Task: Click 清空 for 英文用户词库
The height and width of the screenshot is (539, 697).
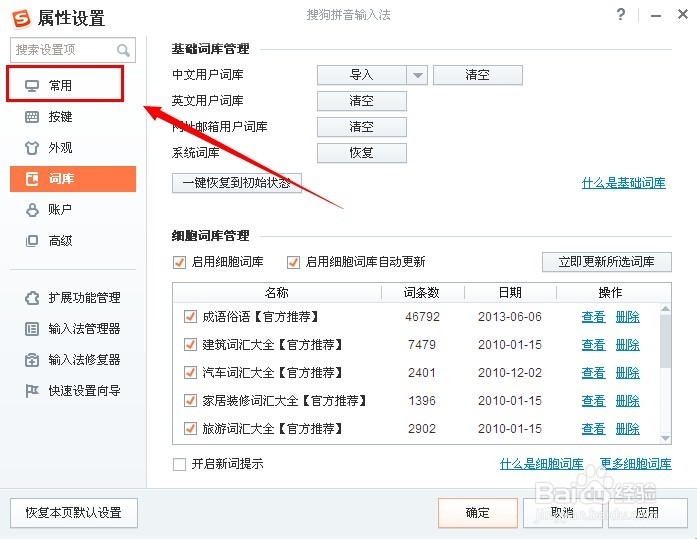Action: 361,101
